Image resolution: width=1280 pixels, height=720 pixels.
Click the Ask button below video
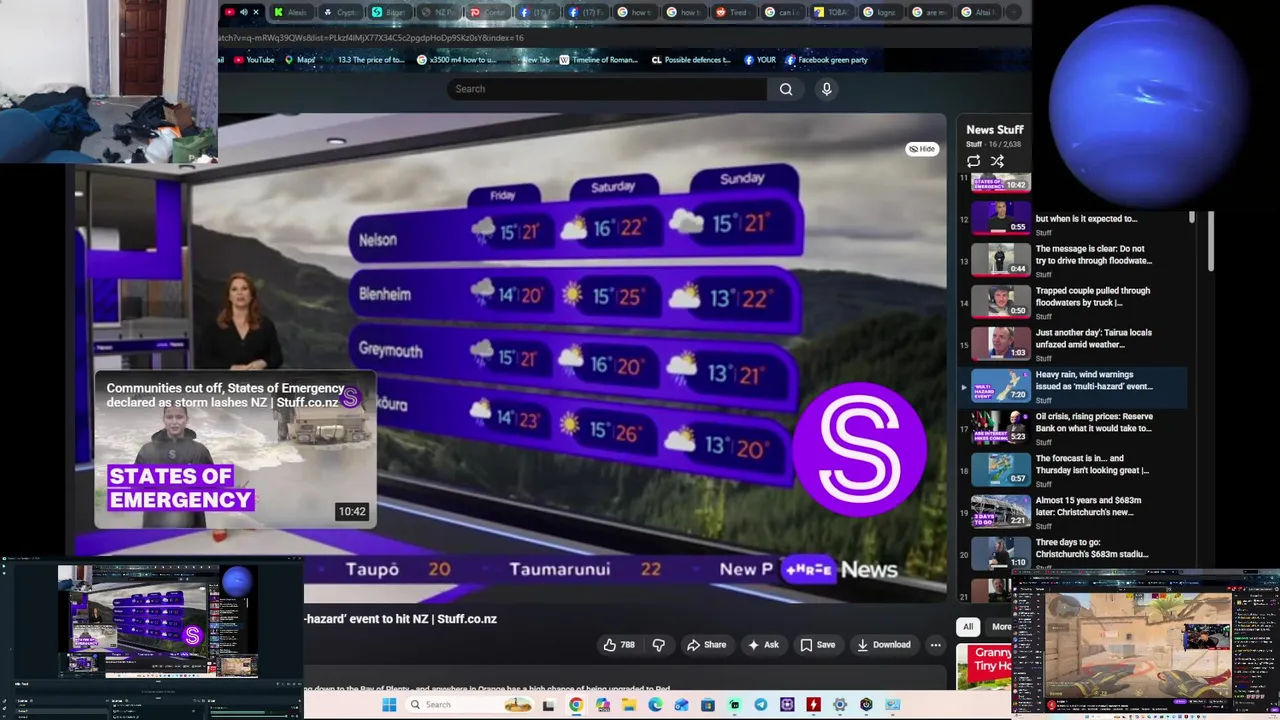pyautogui.click(x=763, y=645)
